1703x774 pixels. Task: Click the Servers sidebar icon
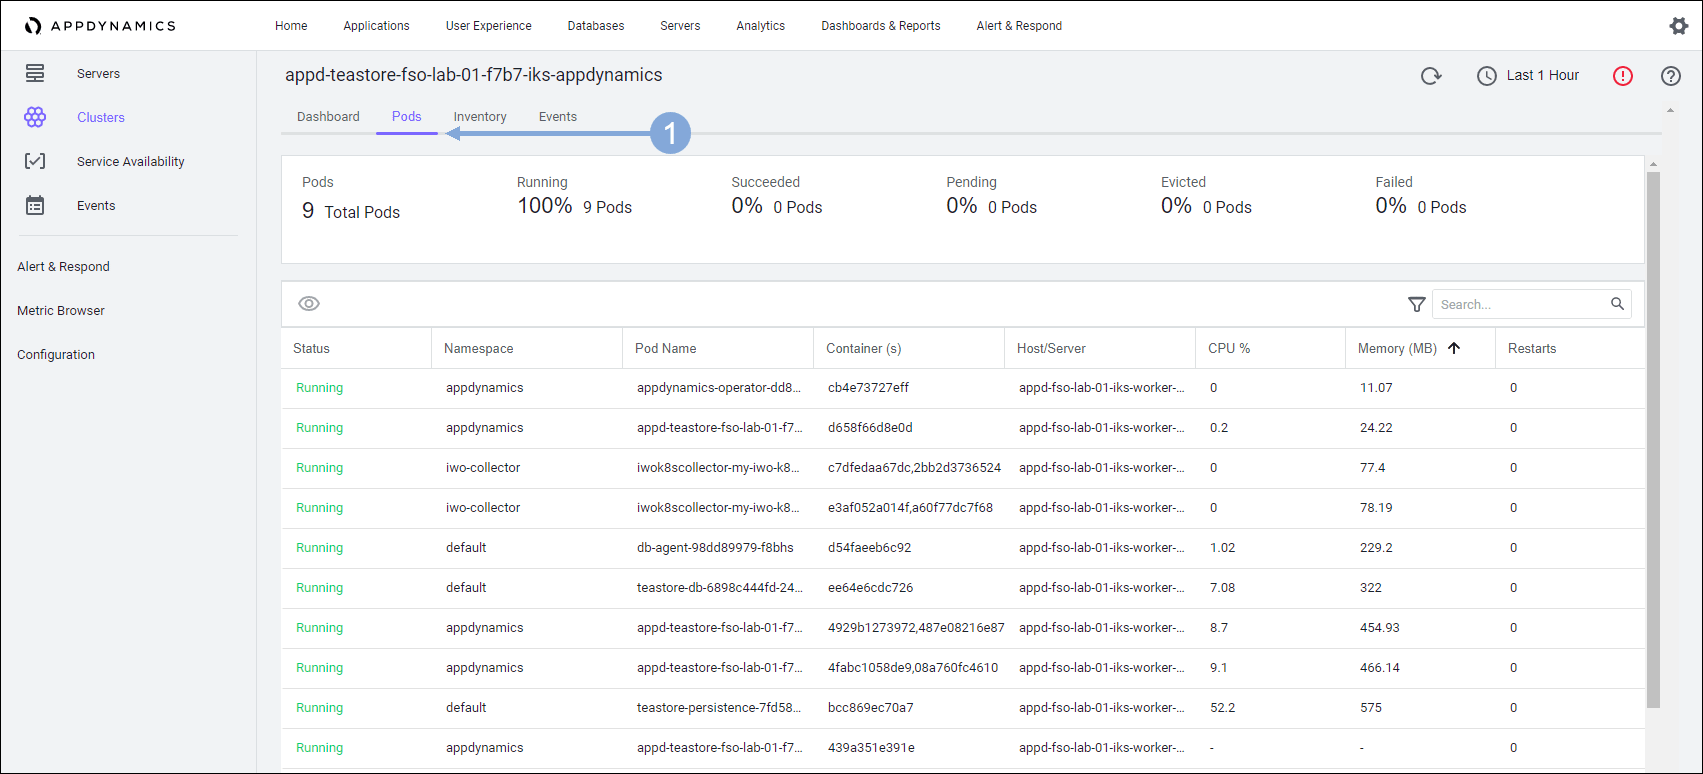pyautogui.click(x=35, y=74)
